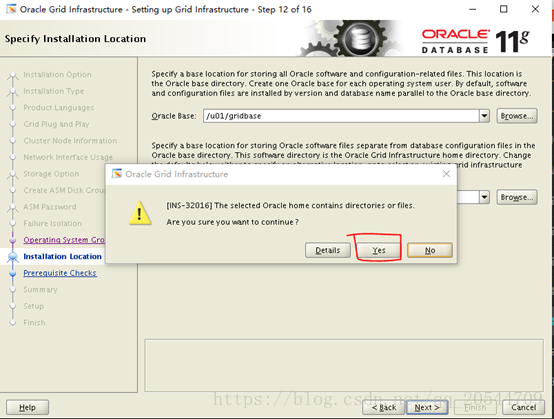
Task: Click the Installation Location step marker icon
Action: [13, 256]
